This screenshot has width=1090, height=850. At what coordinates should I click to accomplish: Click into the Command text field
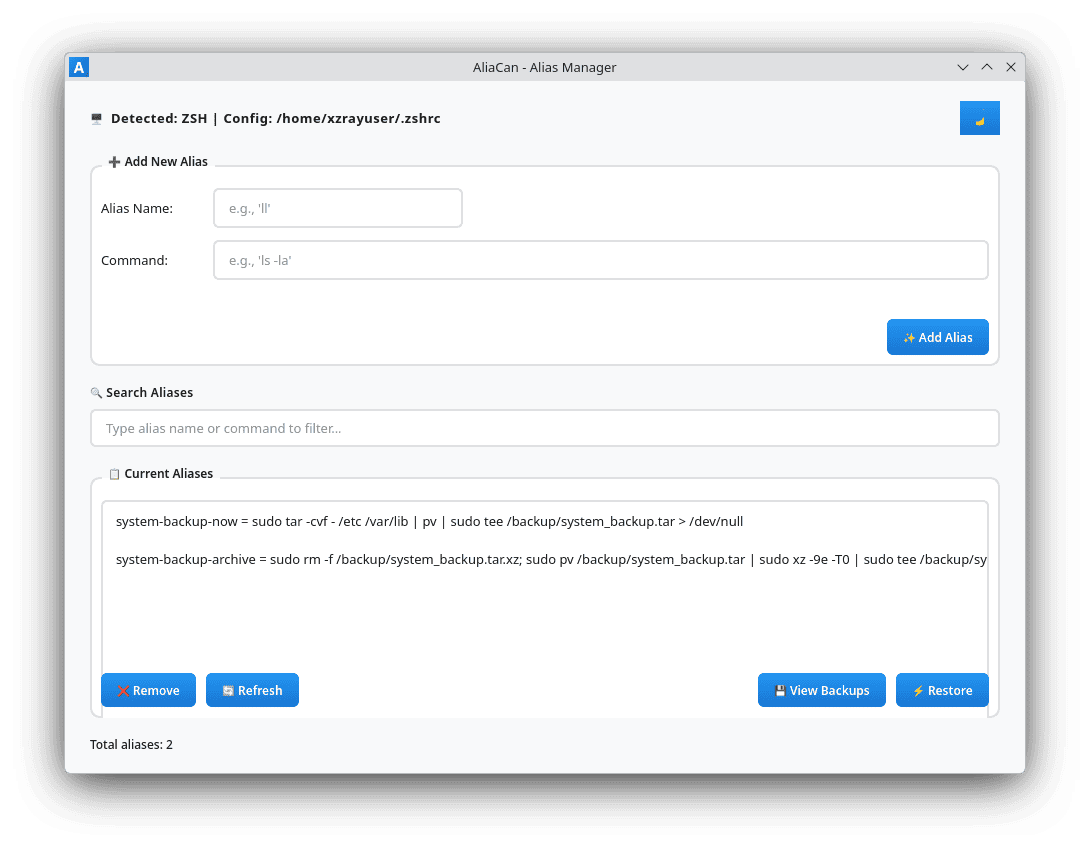click(x=600, y=260)
